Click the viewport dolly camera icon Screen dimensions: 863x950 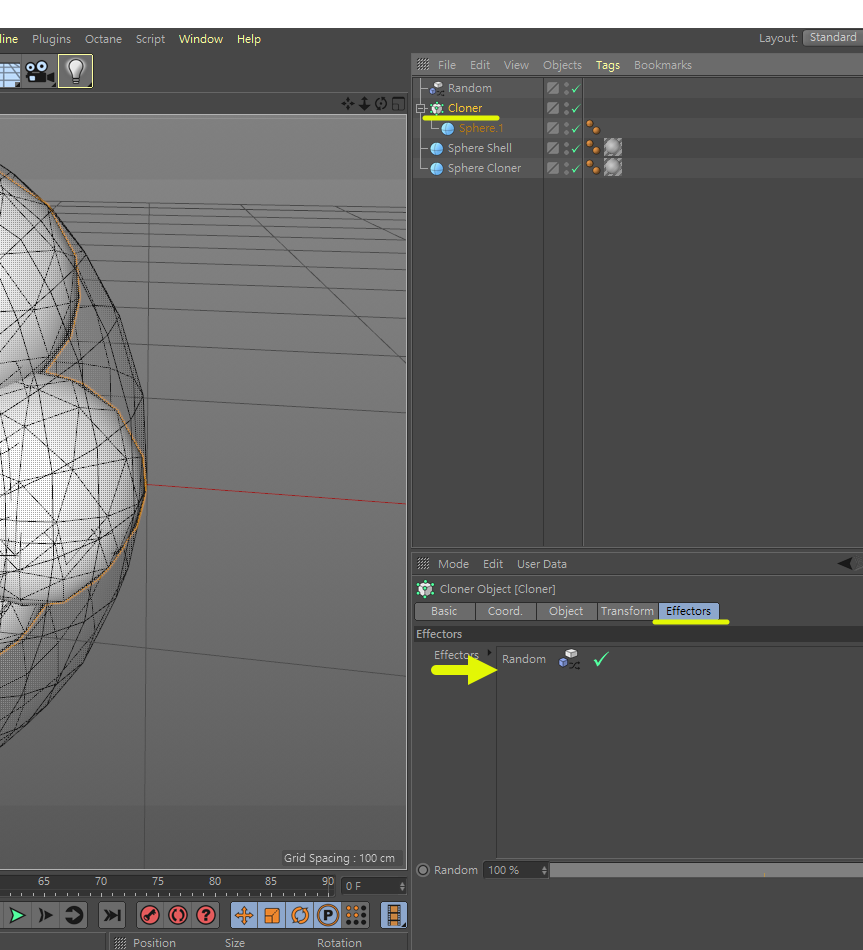tap(364, 104)
